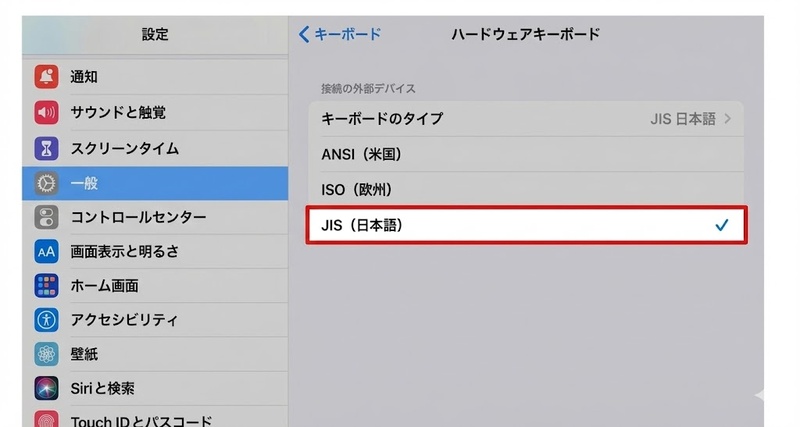Open Siriと検索 settings
The image size is (800, 427).
[x=155, y=388]
